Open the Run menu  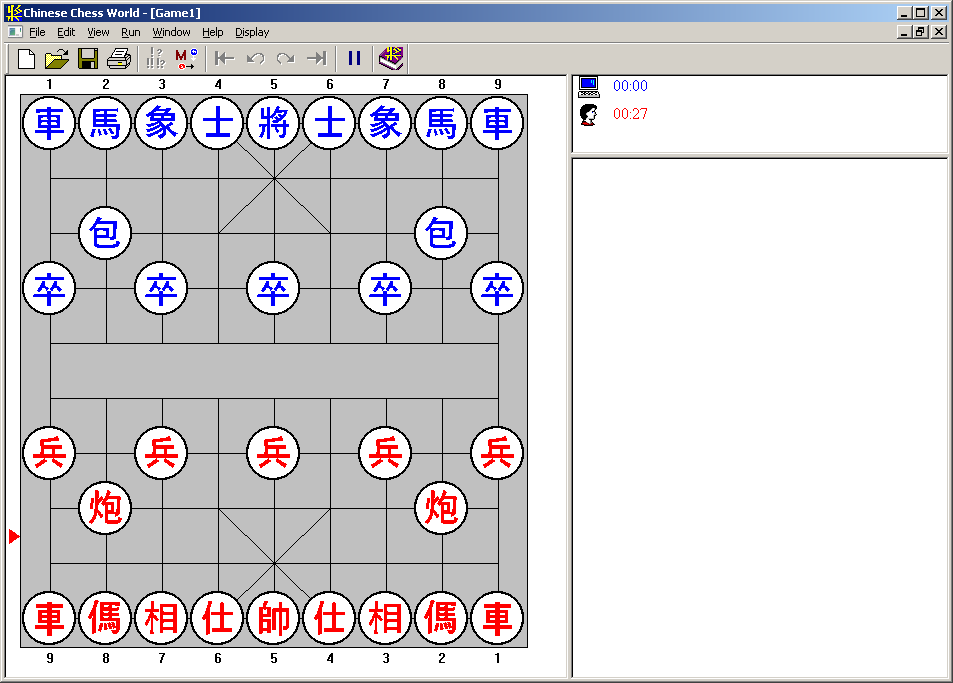(x=131, y=32)
